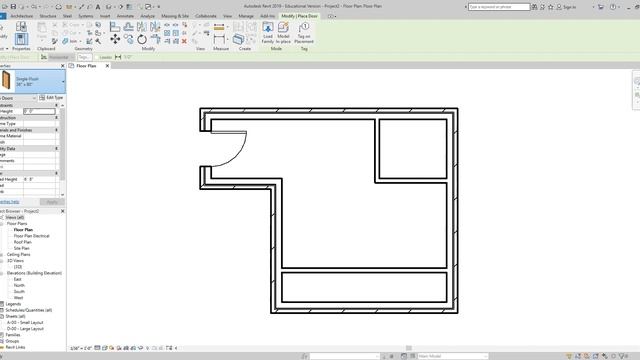Click the Sill Height input field
Image resolution: width=640 pixels, height=360 pixels.
point(39,111)
